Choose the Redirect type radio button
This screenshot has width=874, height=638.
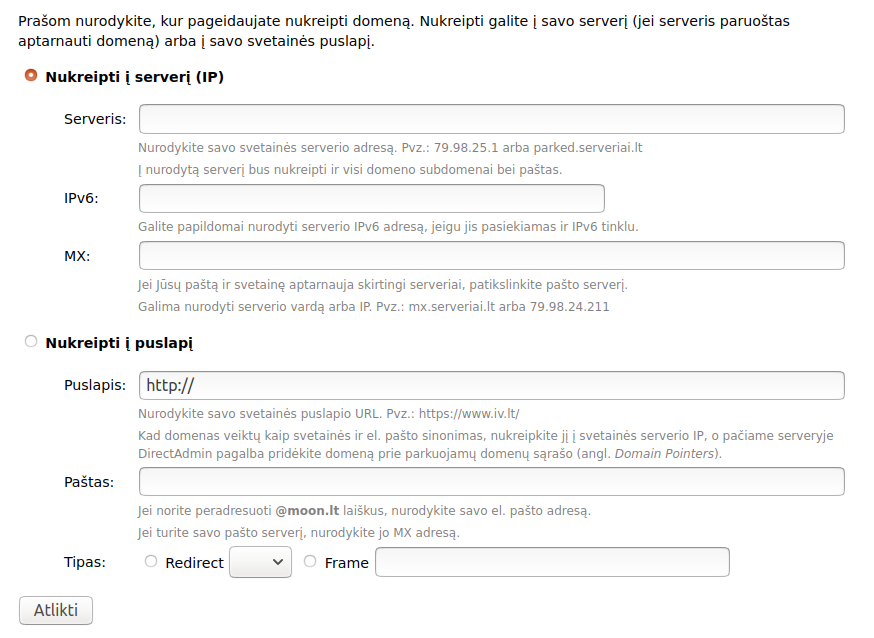pyautogui.click(x=151, y=562)
